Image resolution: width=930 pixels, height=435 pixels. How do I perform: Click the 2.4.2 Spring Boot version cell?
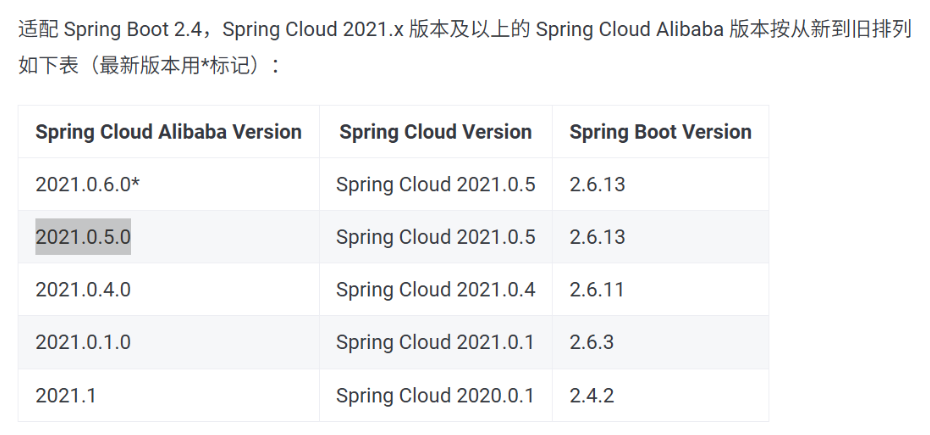(660, 395)
